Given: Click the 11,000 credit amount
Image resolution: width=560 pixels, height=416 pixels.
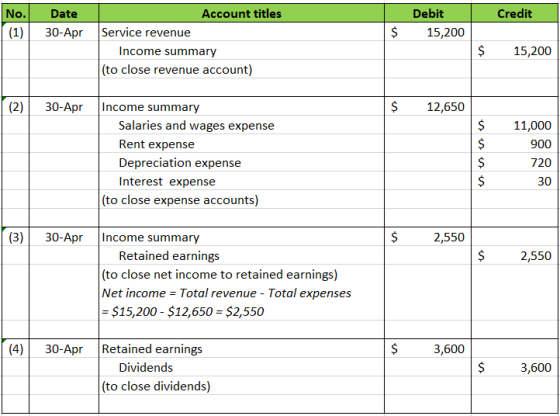Looking at the screenshot, I should [x=515, y=125].
